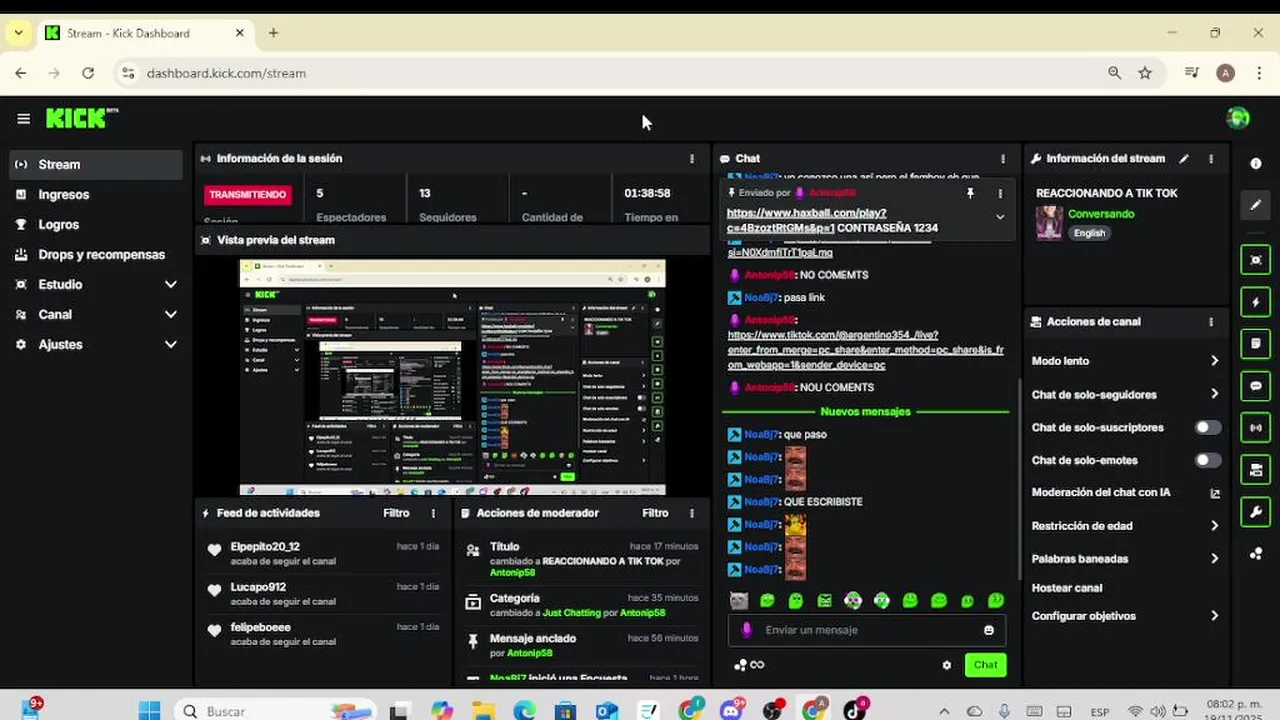This screenshot has width=1280, height=720.
Task: Open the emoji picker in message box
Action: (989, 630)
